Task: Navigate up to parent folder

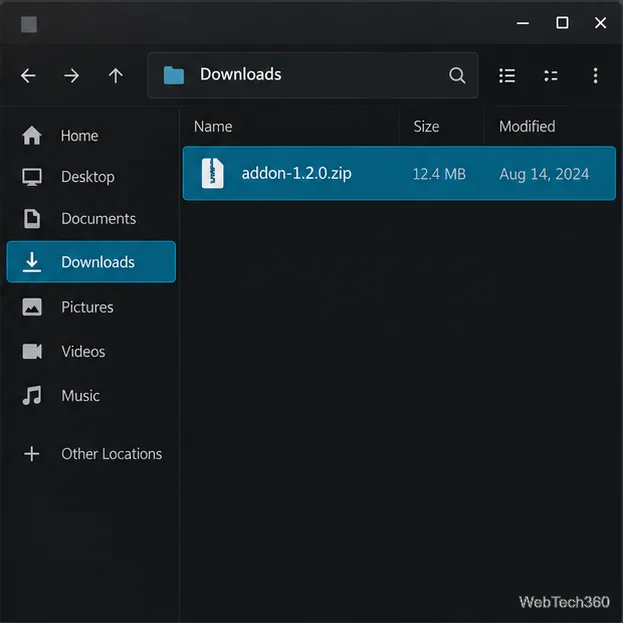Action: coord(116,75)
